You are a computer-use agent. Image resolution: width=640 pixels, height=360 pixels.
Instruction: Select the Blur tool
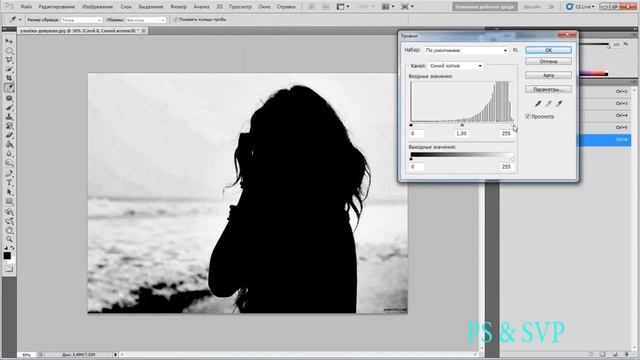coord(9,153)
